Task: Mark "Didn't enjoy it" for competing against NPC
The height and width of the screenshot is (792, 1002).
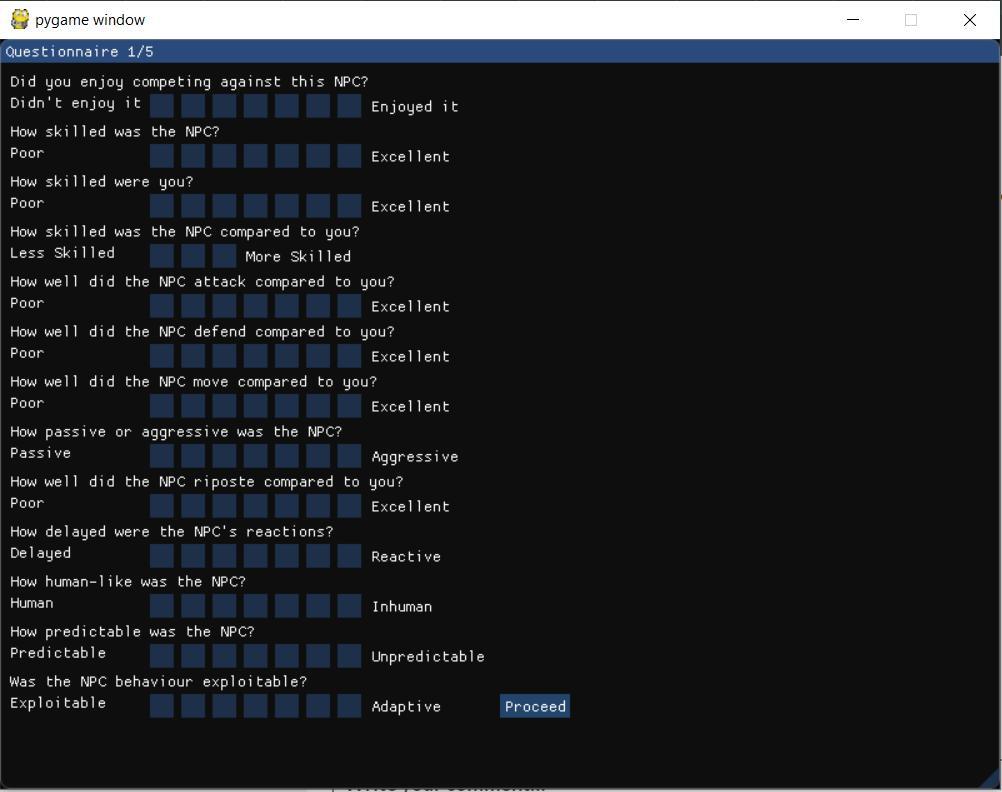Action: pyautogui.click(x=161, y=104)
